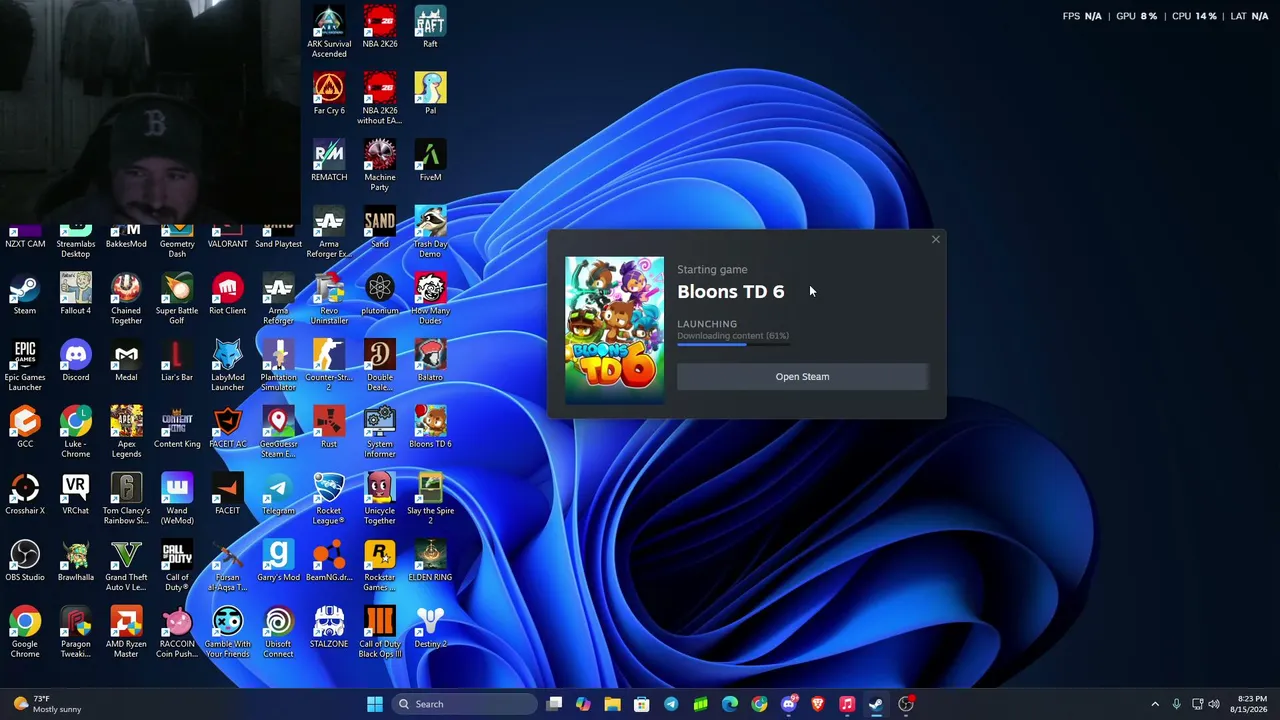Viewport: 1280px width, 720px height.
Task: Select the Counter-Strike 2 desktop icon
Action: (x=329, y=366)
